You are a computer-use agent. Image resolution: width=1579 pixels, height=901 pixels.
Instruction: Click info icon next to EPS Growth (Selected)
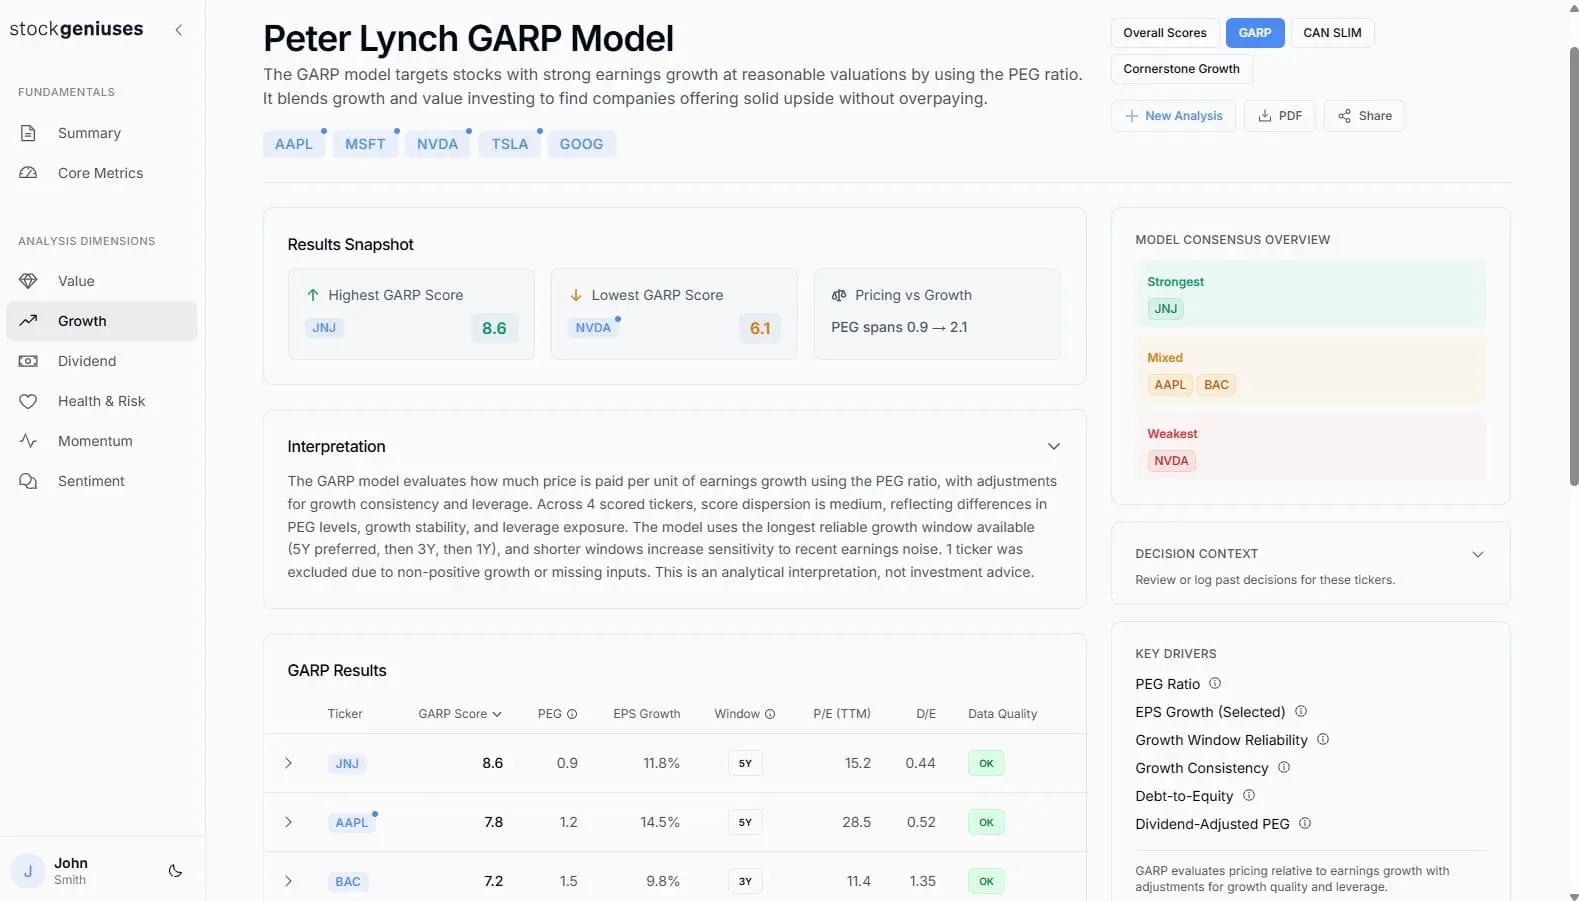[1301, 711]
